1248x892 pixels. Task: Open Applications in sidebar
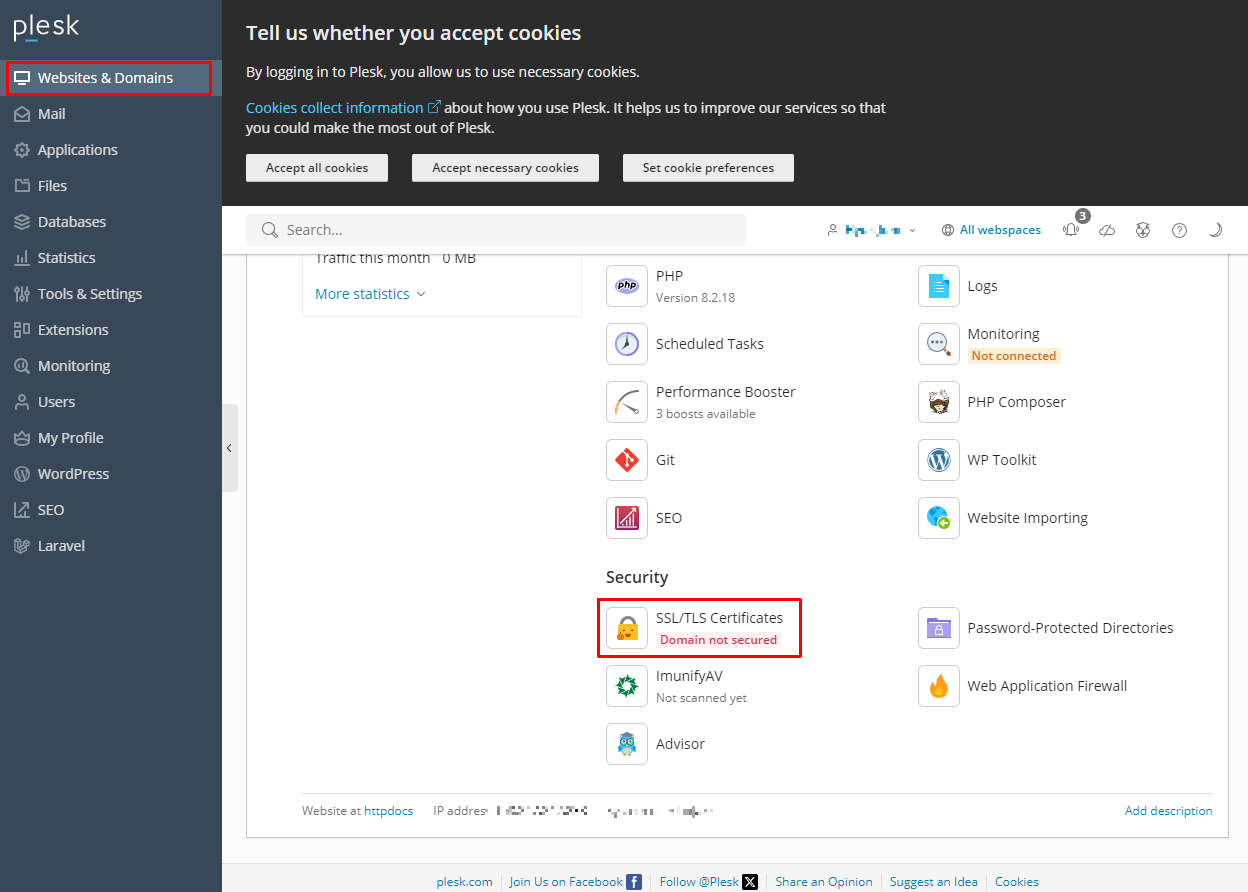[111, 150]
